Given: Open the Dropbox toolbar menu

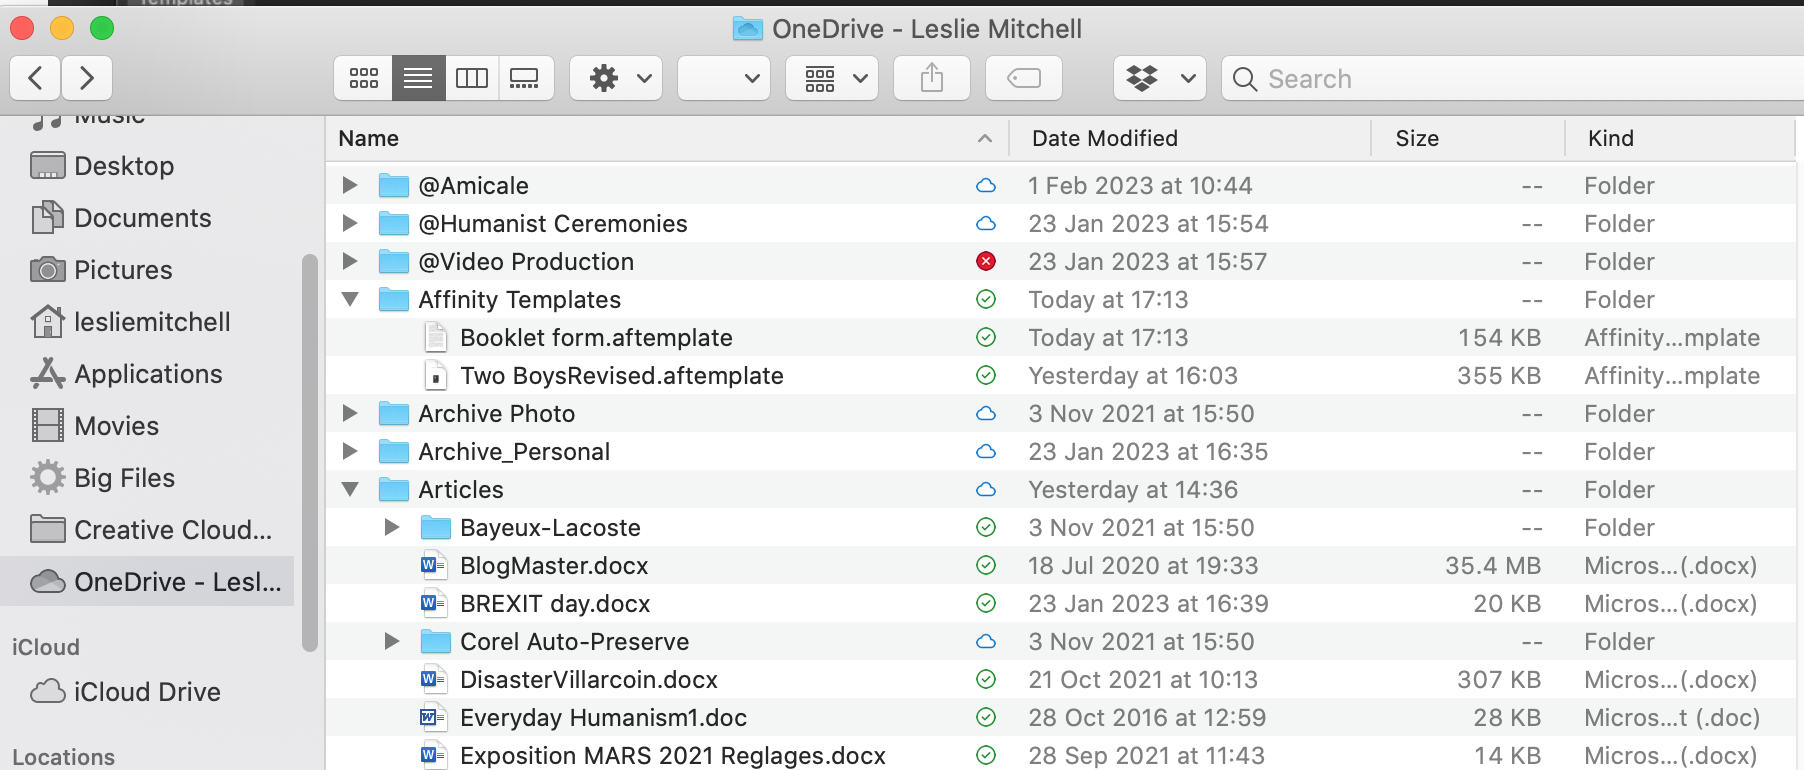Looking at the screenshot, I should click(x=1160, y=78).
